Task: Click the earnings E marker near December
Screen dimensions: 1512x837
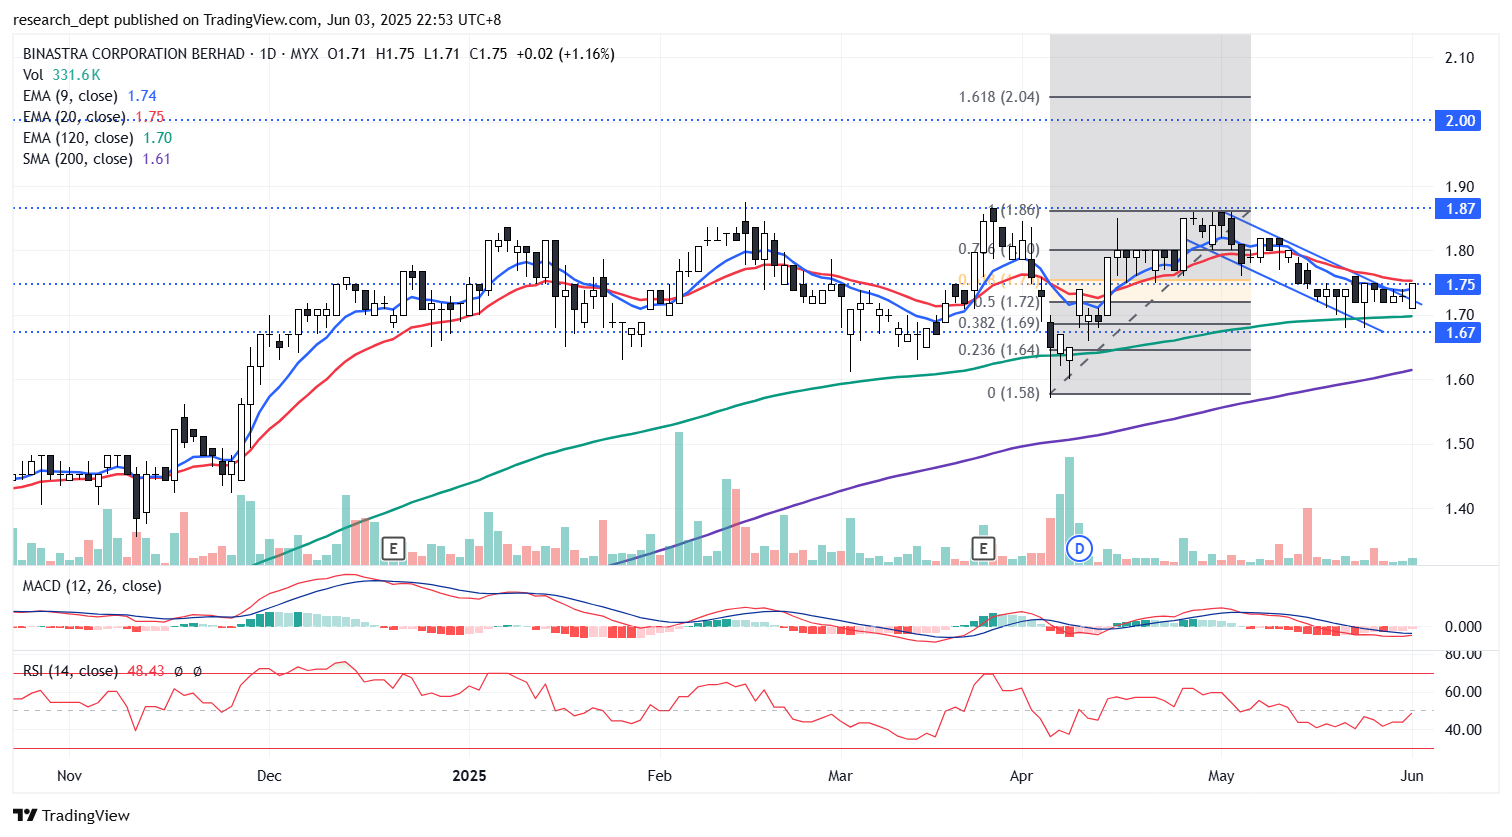Action: point(394,548)
